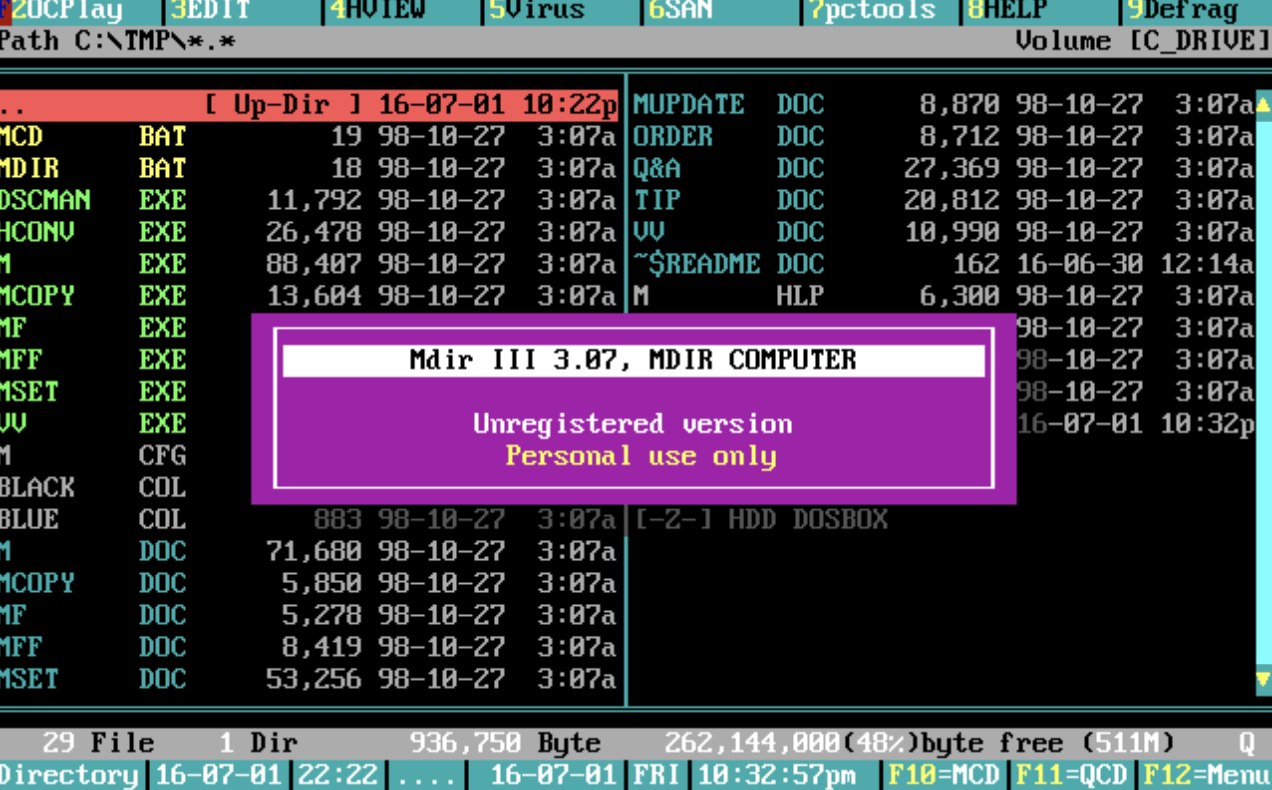
Task: Select the MCOPY DOC file
Action: (309, 585)
